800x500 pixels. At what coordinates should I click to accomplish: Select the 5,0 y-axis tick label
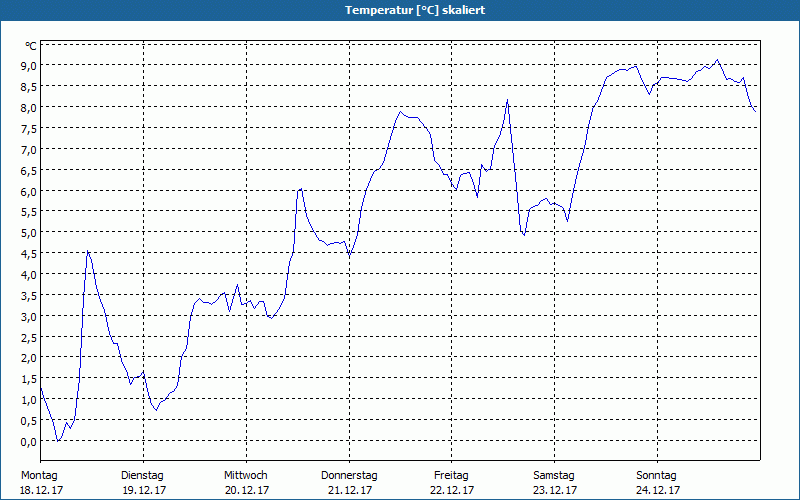[x=29, y=233]
